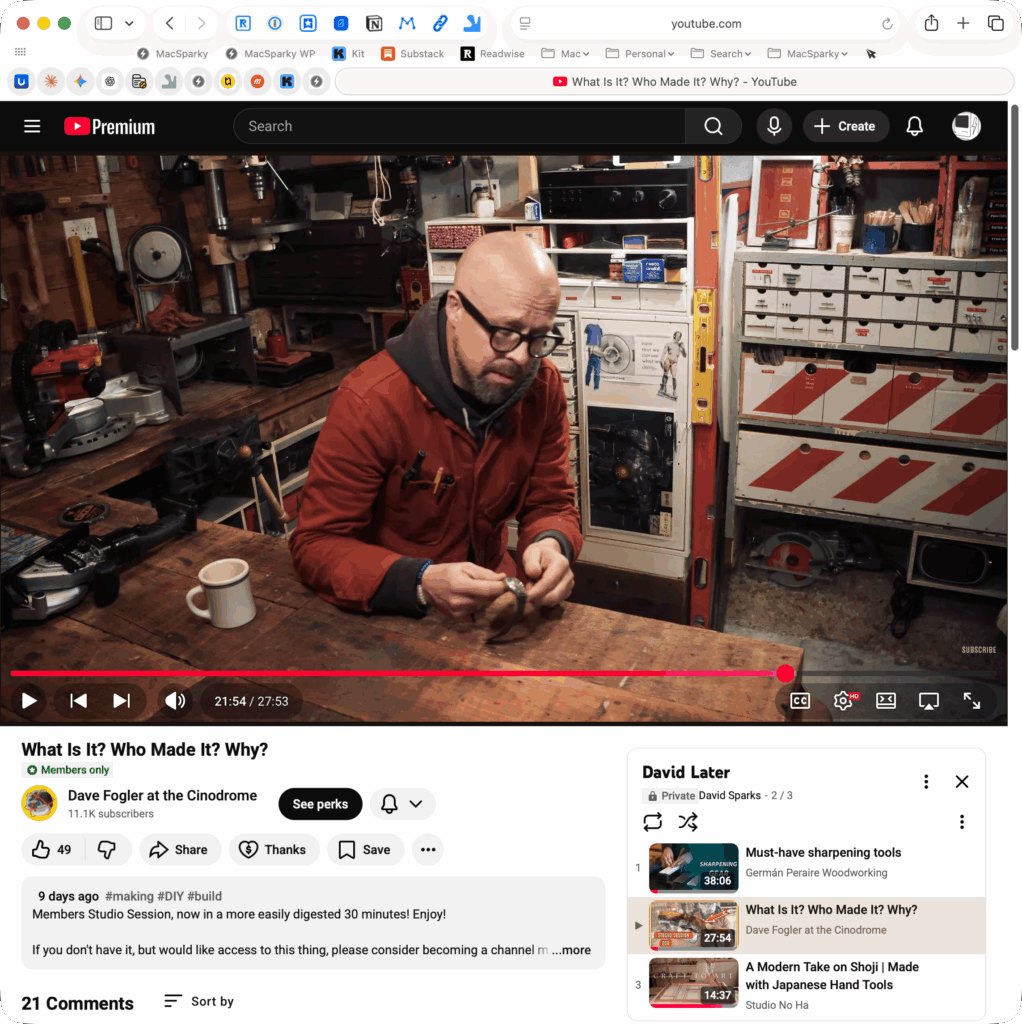Expand description with ...more
The width and height of the screenshot is (1022, 1024).
571,950
